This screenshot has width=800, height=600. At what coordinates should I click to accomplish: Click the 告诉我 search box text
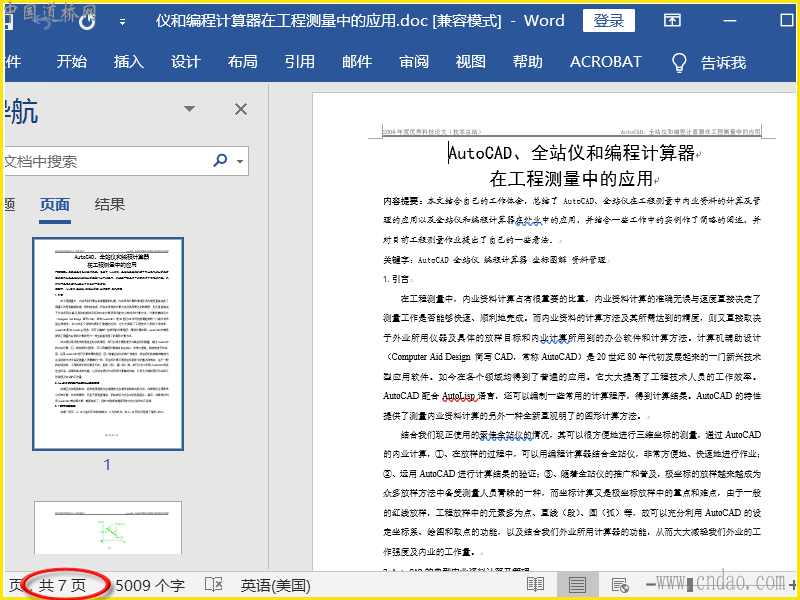723,63
